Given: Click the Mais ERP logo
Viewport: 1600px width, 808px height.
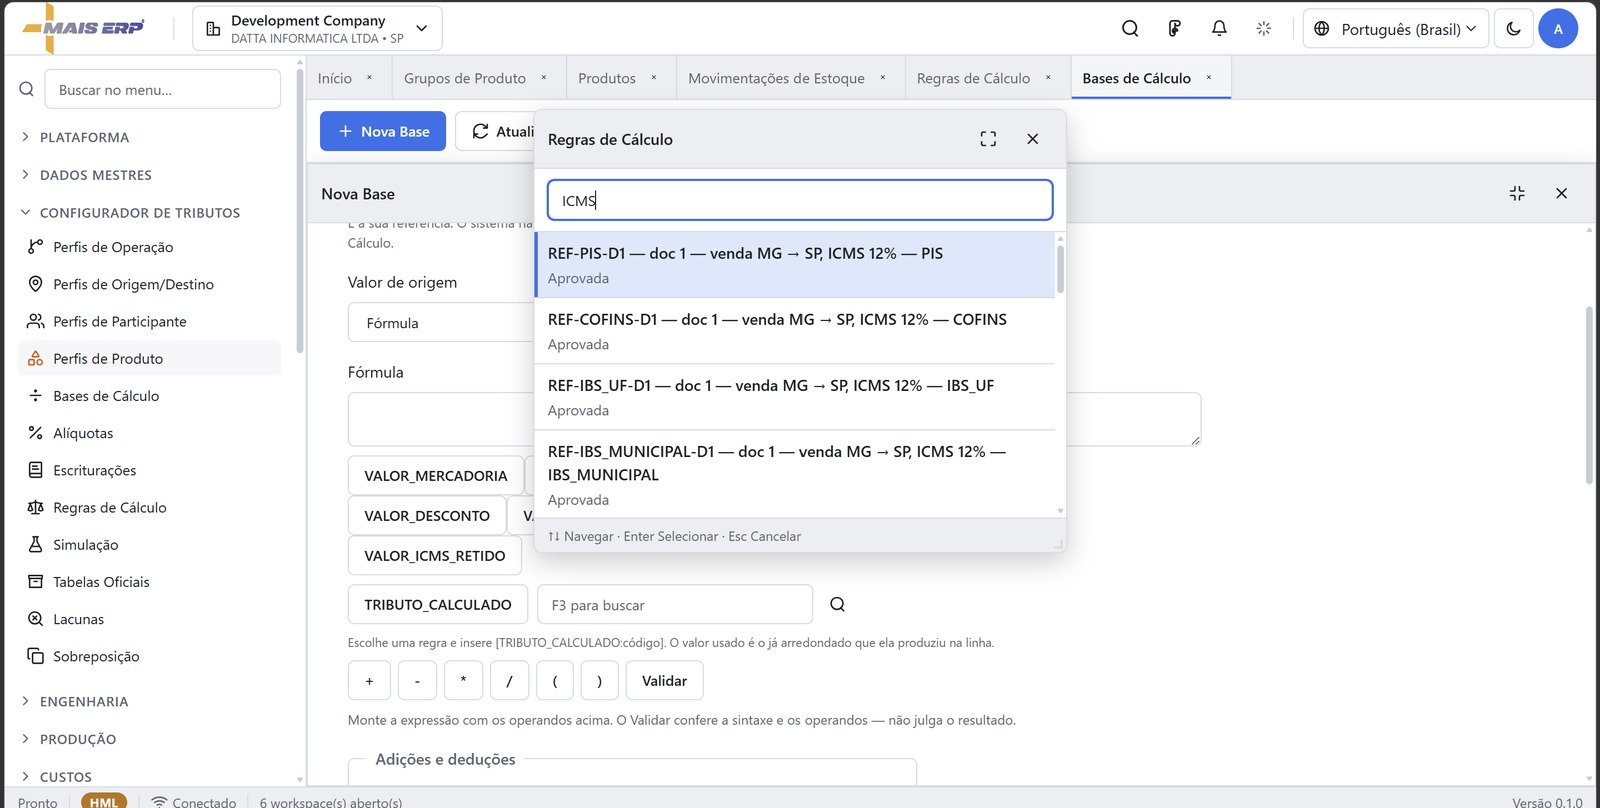Looking at the screenshot, I should tap(83, 28).
